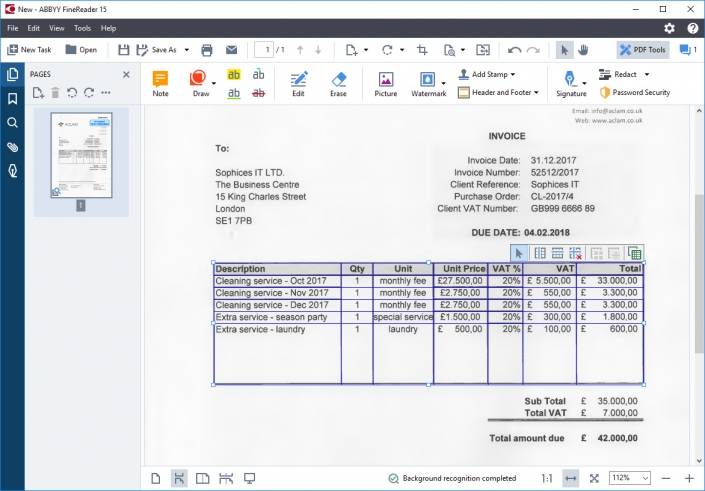The height and width of the screenshot is (491, 705).
Task: Select page 1 thumbnail in Pages panel
Action: click(x=81, y=155)
